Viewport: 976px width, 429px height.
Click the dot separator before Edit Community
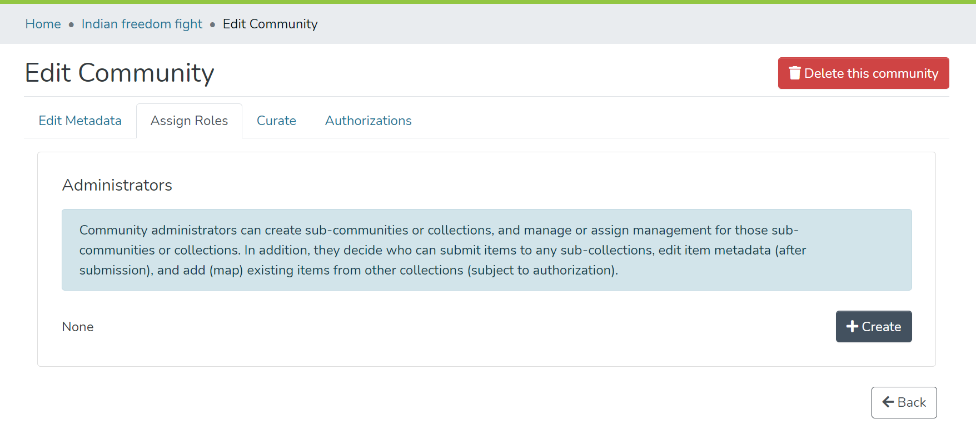point(212,24)
